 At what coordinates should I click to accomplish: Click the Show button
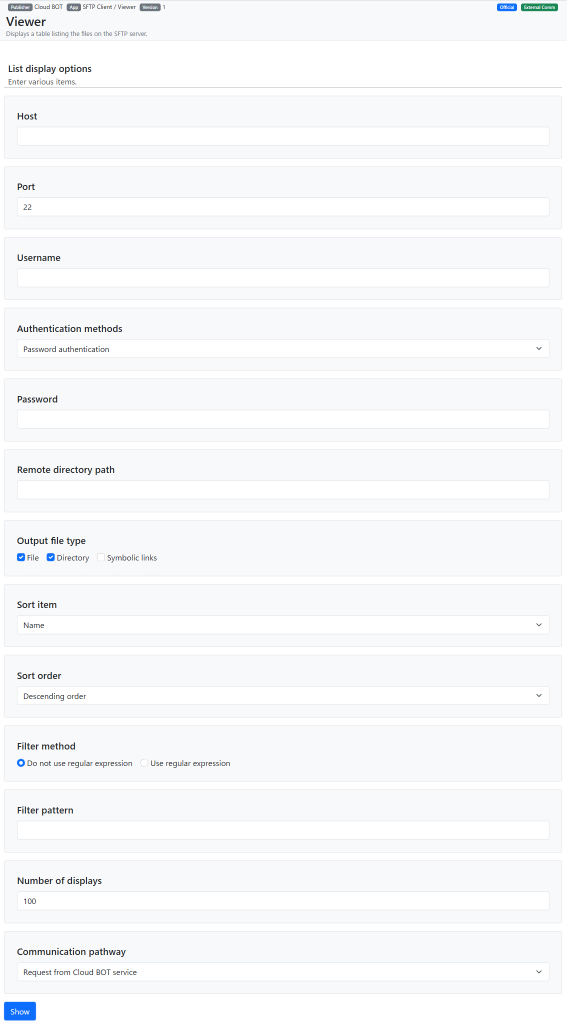(20, 1011)
